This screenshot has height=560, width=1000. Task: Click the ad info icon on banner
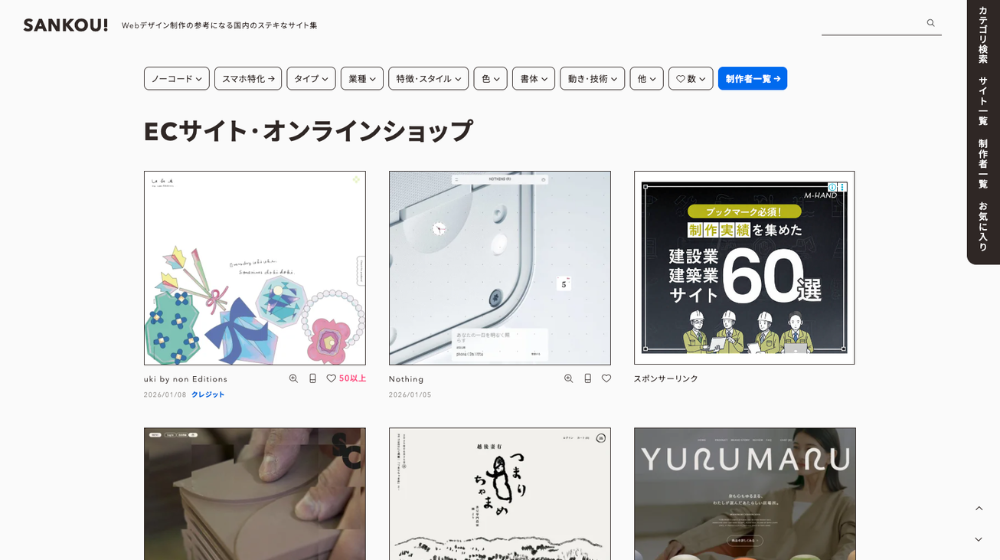843,187
